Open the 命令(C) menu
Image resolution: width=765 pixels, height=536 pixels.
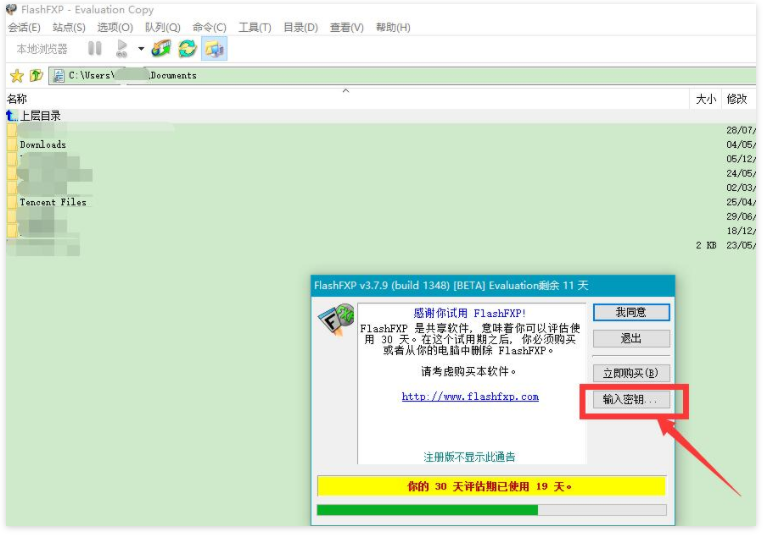(x=209, y=27)
